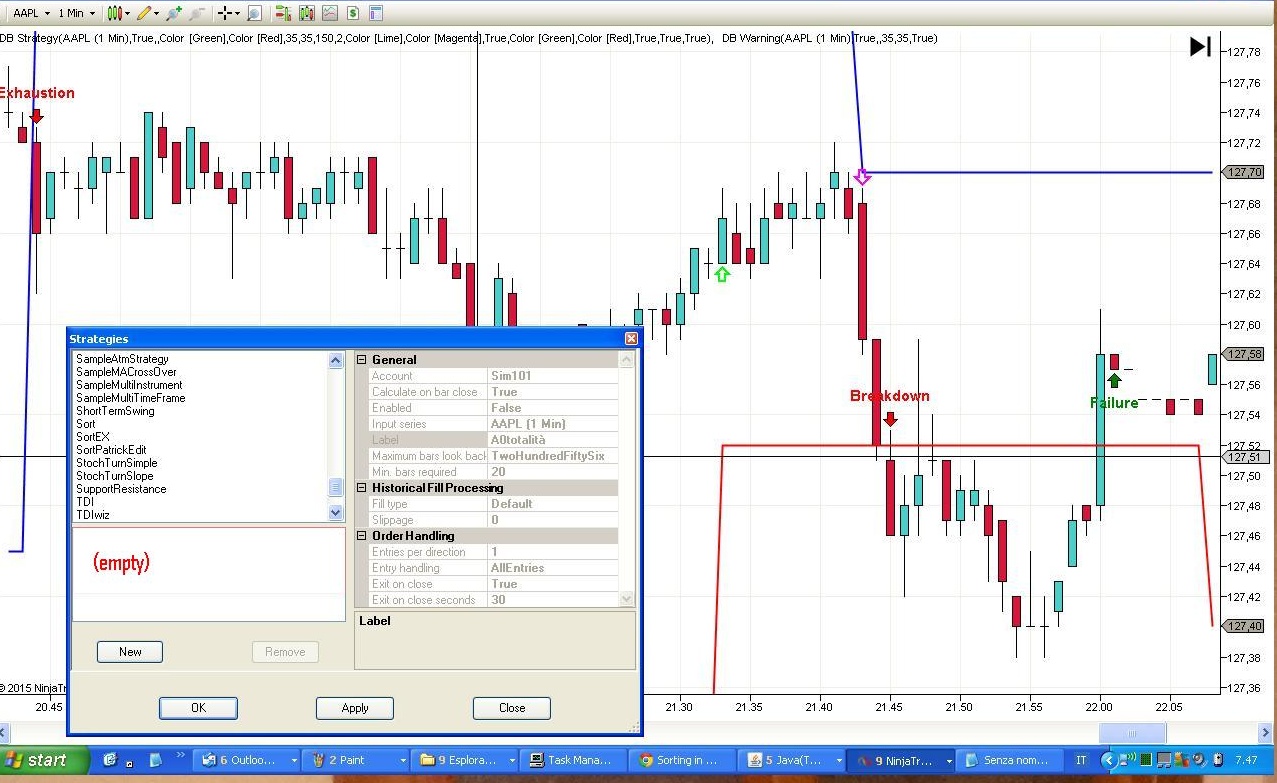
Task: Collapse the Historical Fill Processing section
Action: pyautogui.click(x=362, y=488)
